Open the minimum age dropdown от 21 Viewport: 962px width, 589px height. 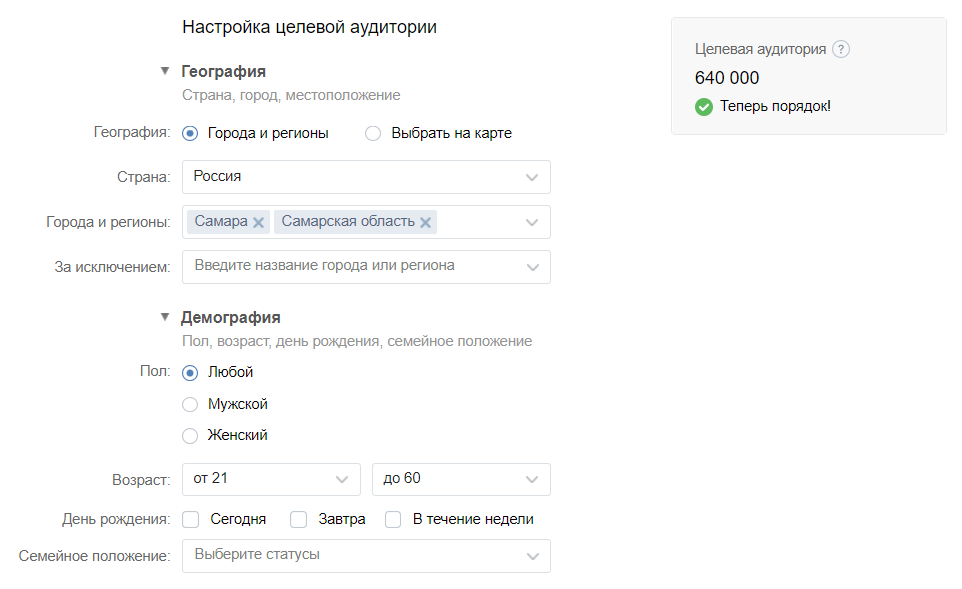(x=271, y=479)
